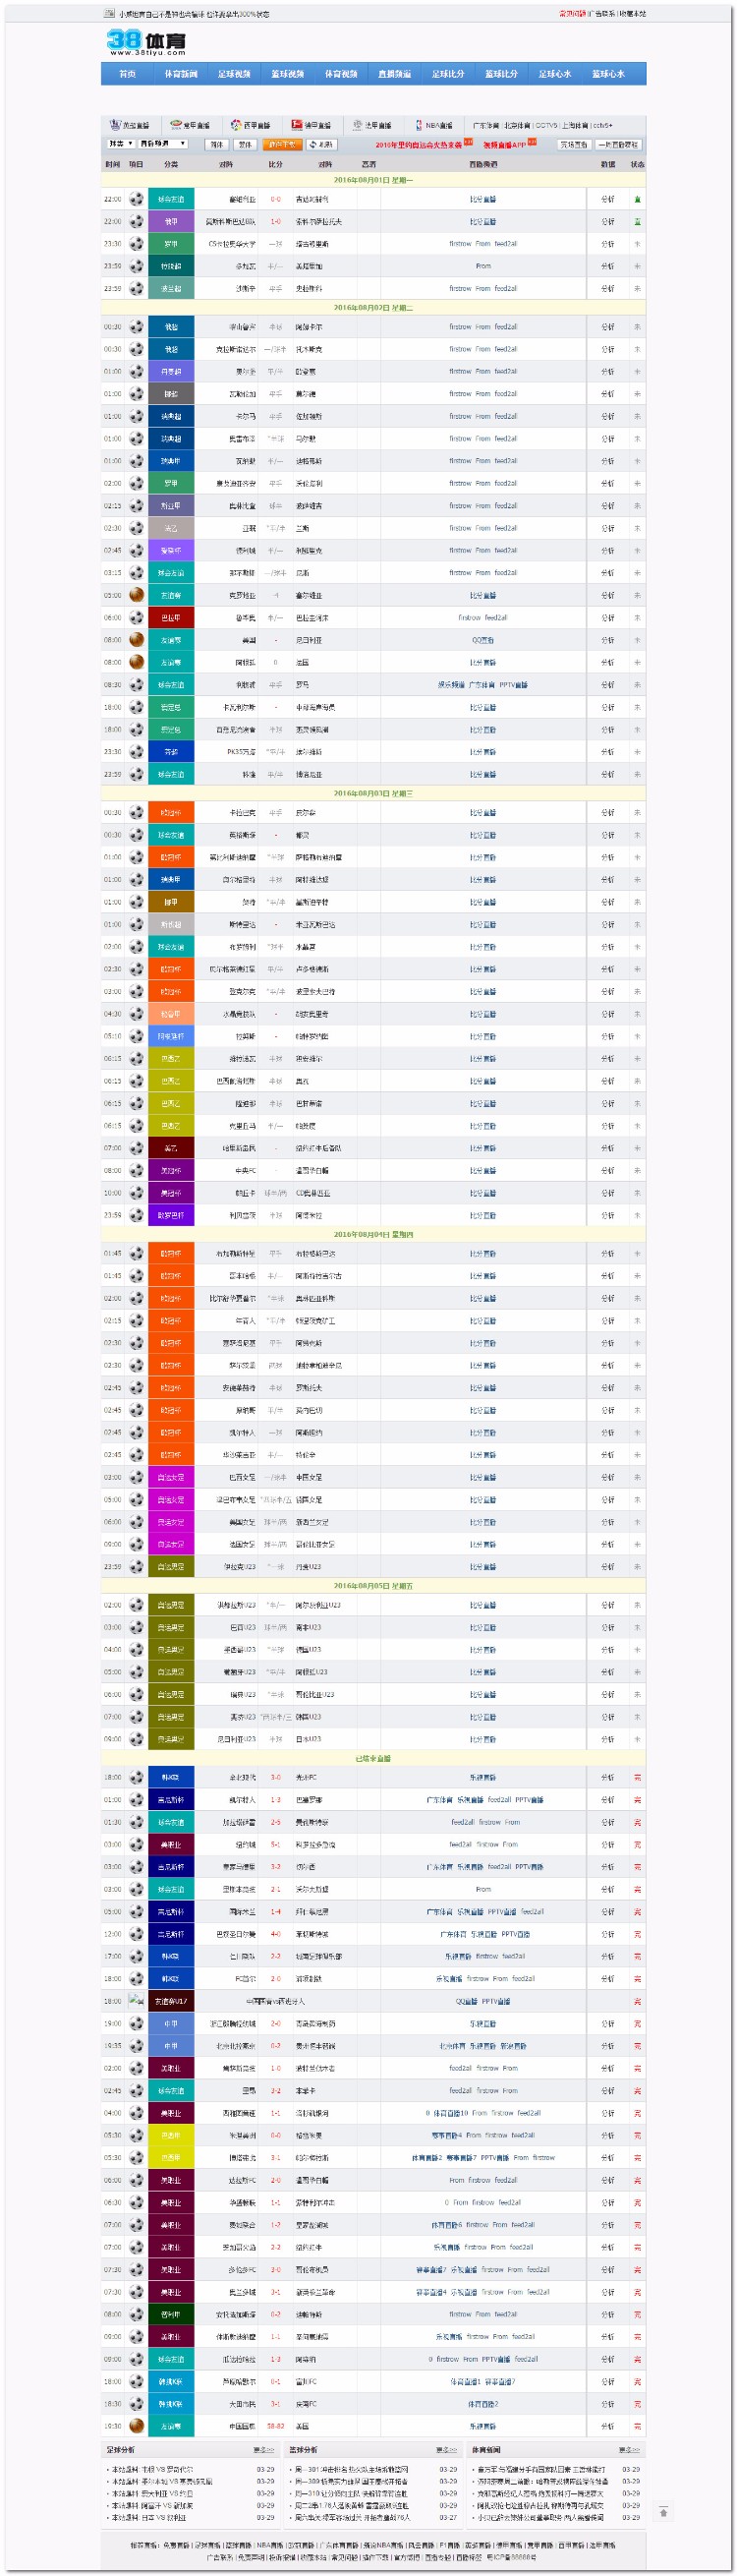This screenshot has height=2576, width=737.
Task: Click the 收藏本站 link at top right
Action: tap(632, 14)
